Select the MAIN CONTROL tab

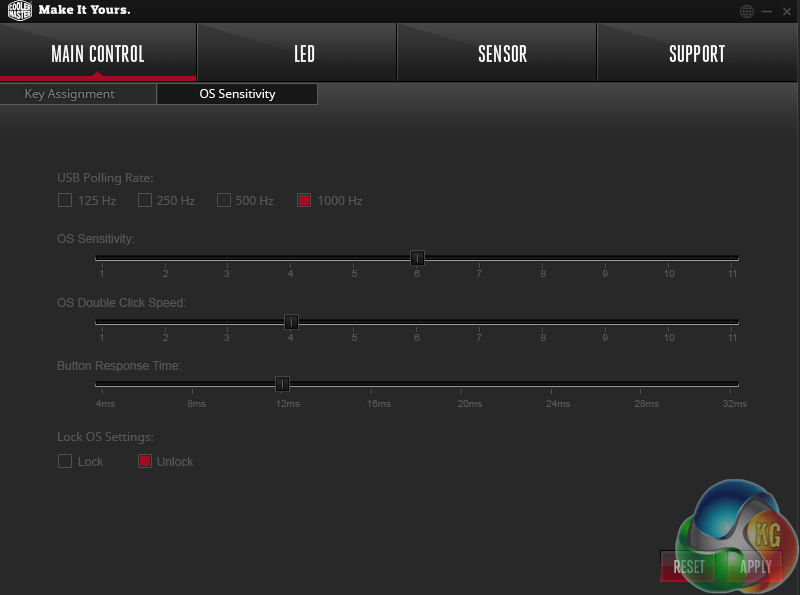(98, 53)
